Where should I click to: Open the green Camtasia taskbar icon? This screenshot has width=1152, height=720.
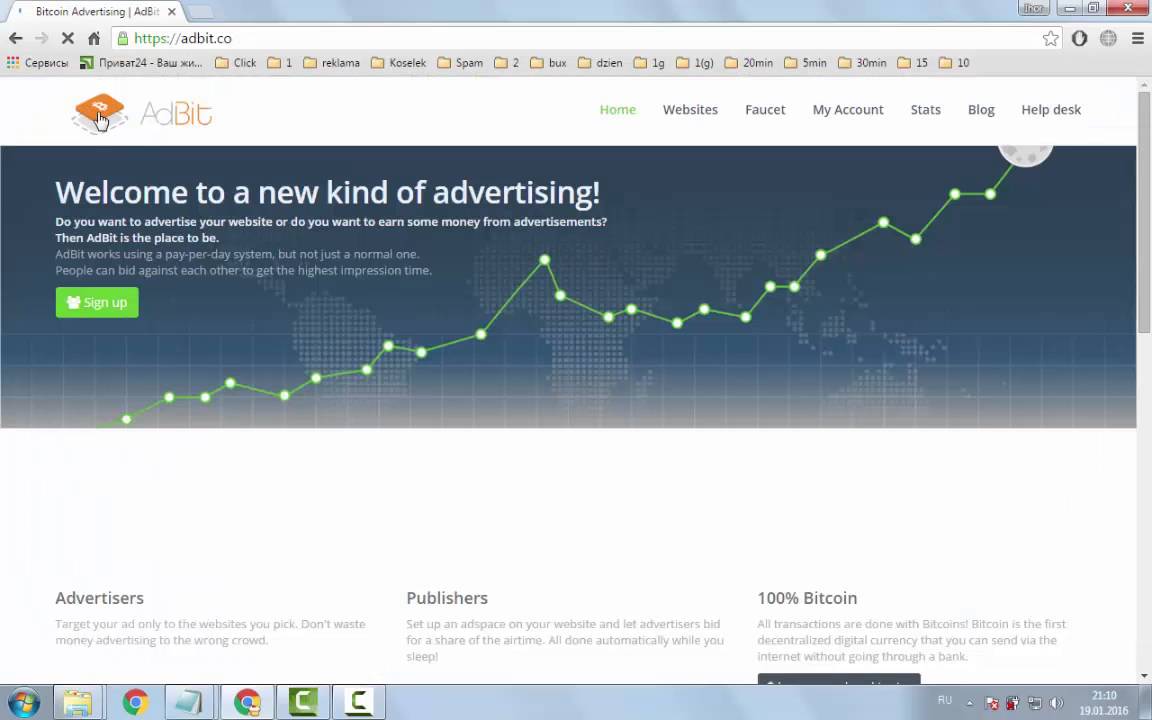point(303,702)
